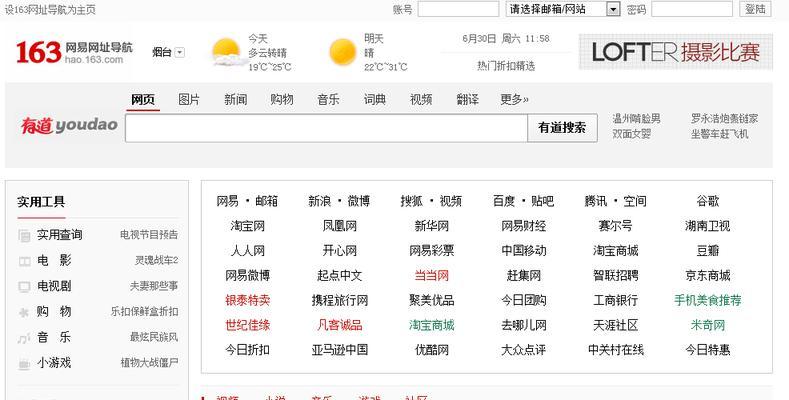This screenshot has width=789, height=400.
Task: Open the 亚马逊中国 link
Action: click(340, 350)
